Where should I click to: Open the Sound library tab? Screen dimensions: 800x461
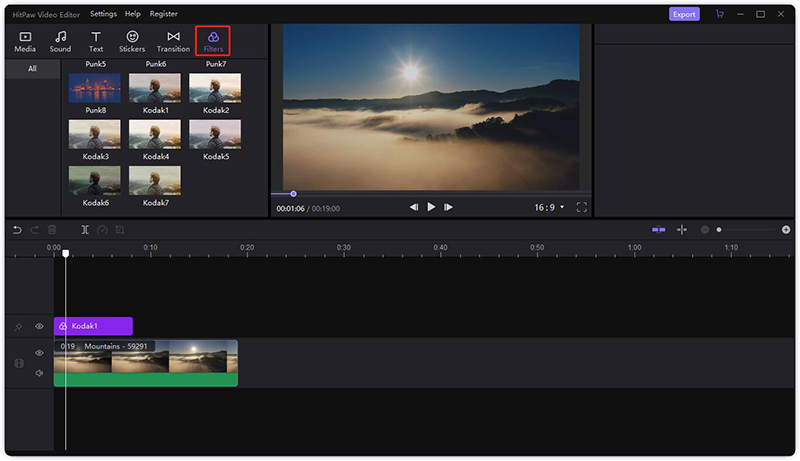[60, 41]
